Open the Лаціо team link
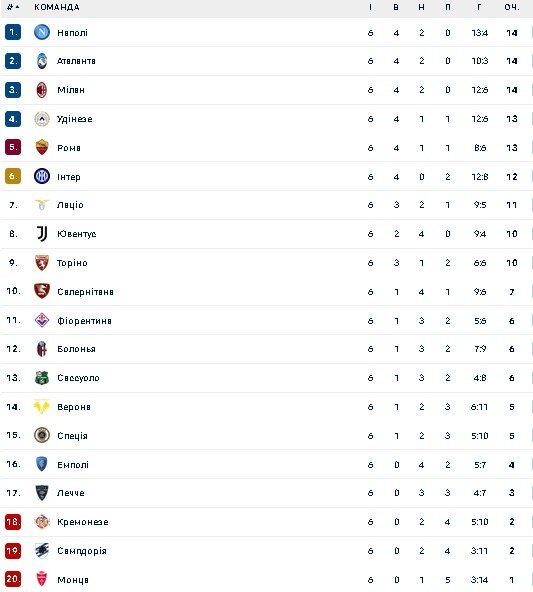 pyautogui.click(x=70, y=205)
